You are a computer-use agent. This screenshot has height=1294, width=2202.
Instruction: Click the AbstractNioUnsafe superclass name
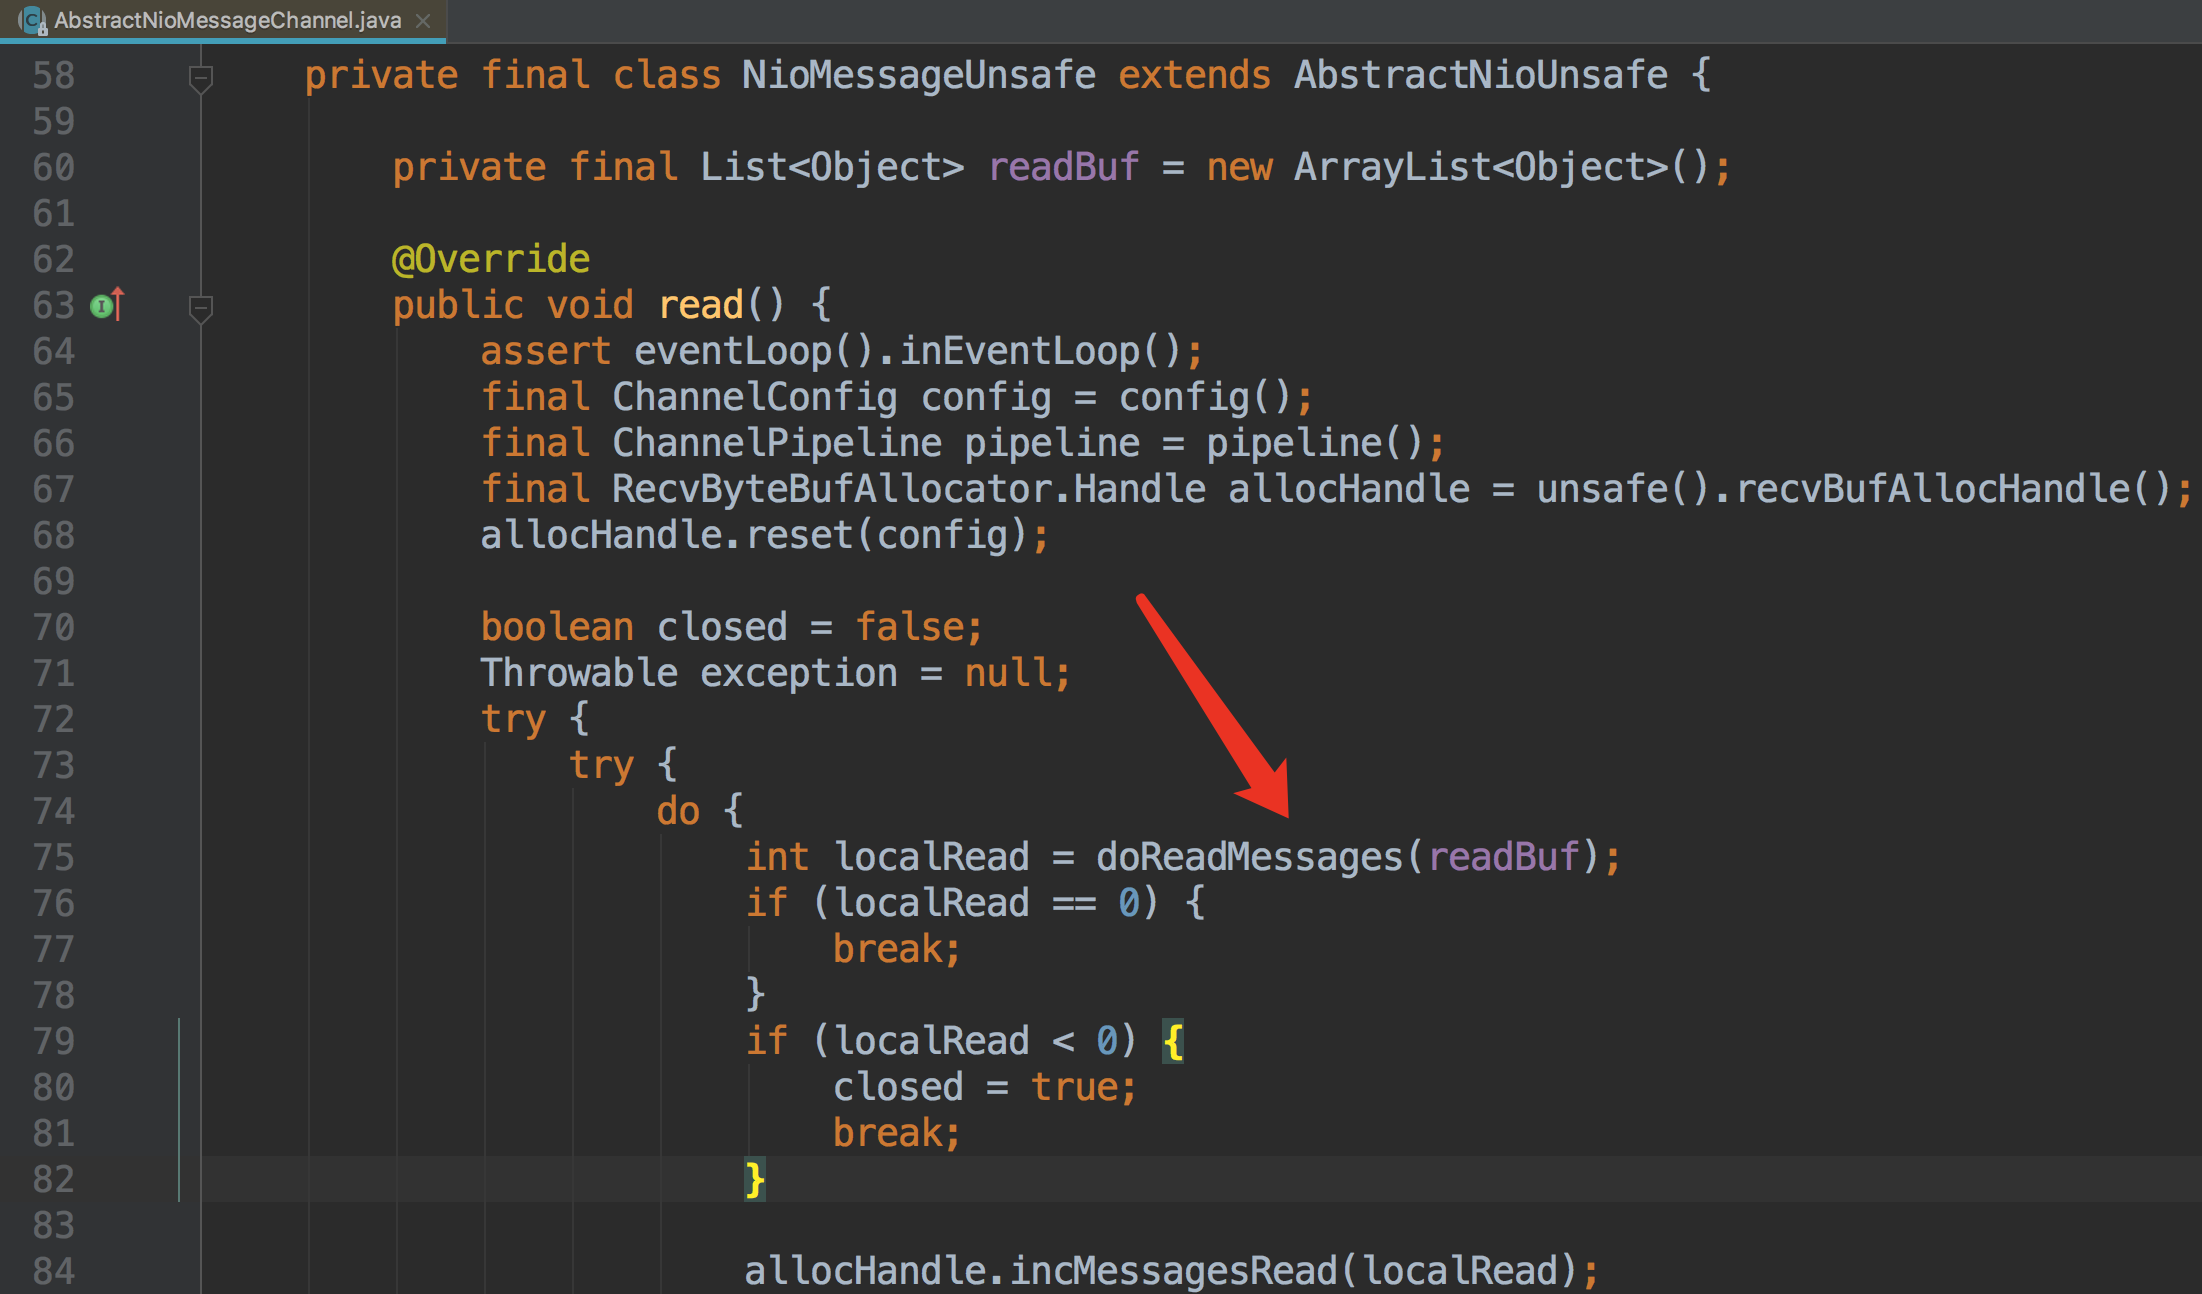1480,75
